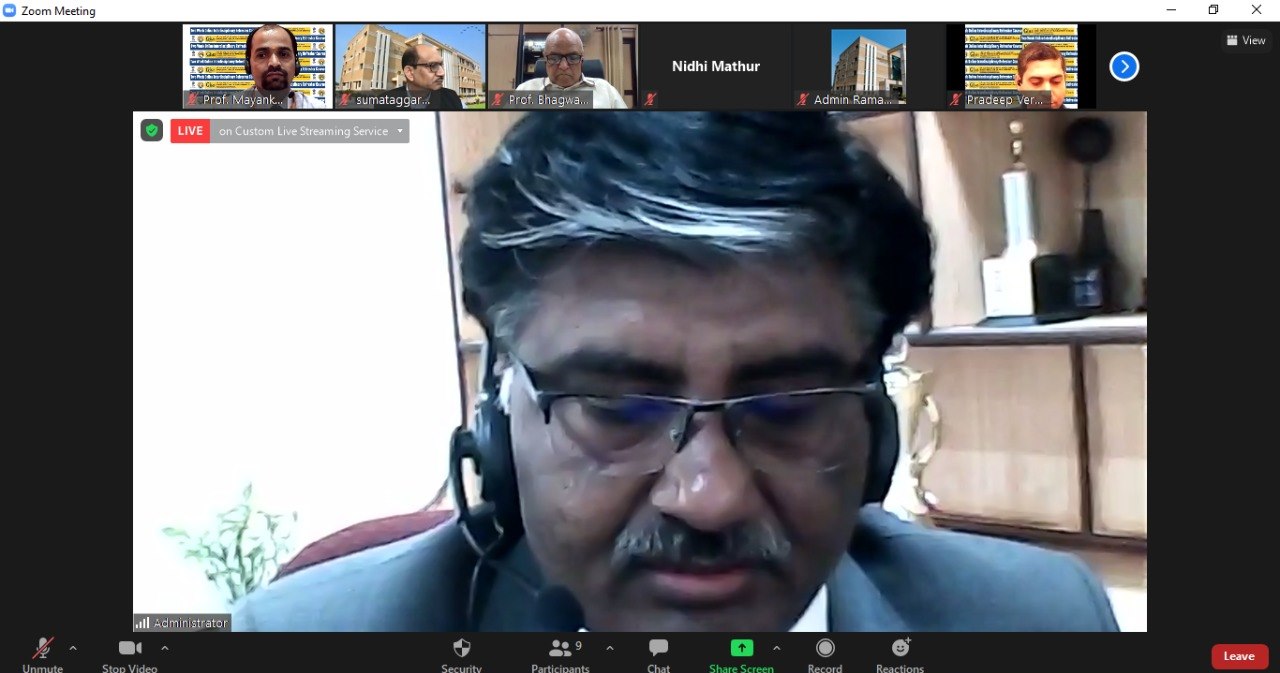Click the green encryption shield icon
1280x673 pixels.
click(151, 130)
